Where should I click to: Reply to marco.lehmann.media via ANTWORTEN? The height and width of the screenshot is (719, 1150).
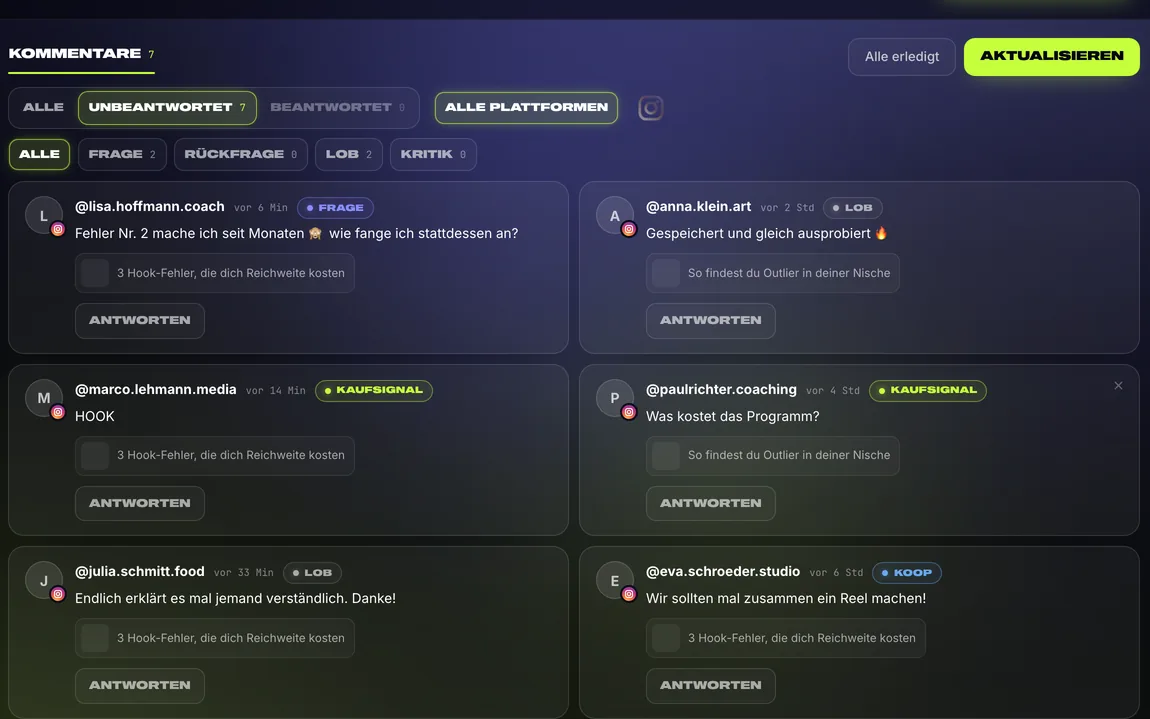pos(140,503)
